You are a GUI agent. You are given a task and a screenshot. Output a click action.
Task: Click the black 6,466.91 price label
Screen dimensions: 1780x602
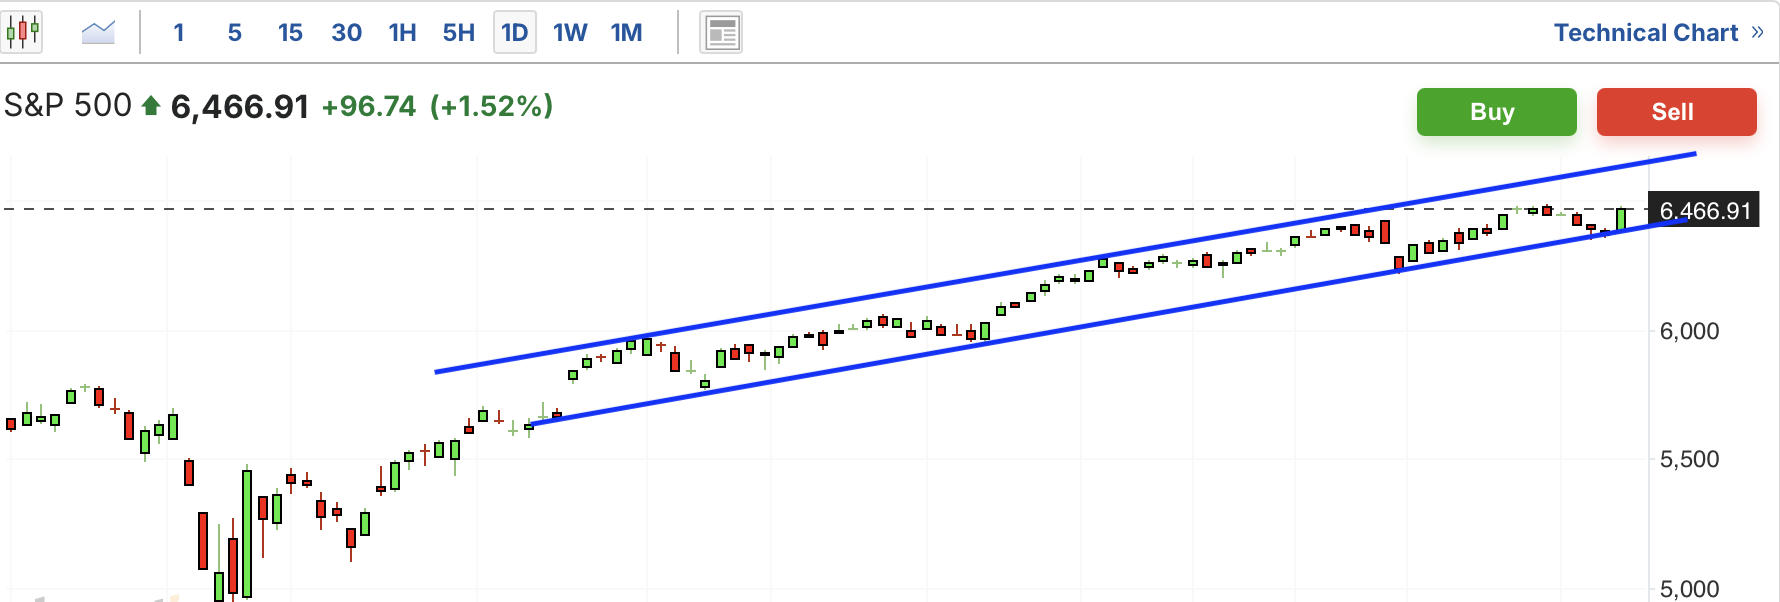pos(1704,210)
